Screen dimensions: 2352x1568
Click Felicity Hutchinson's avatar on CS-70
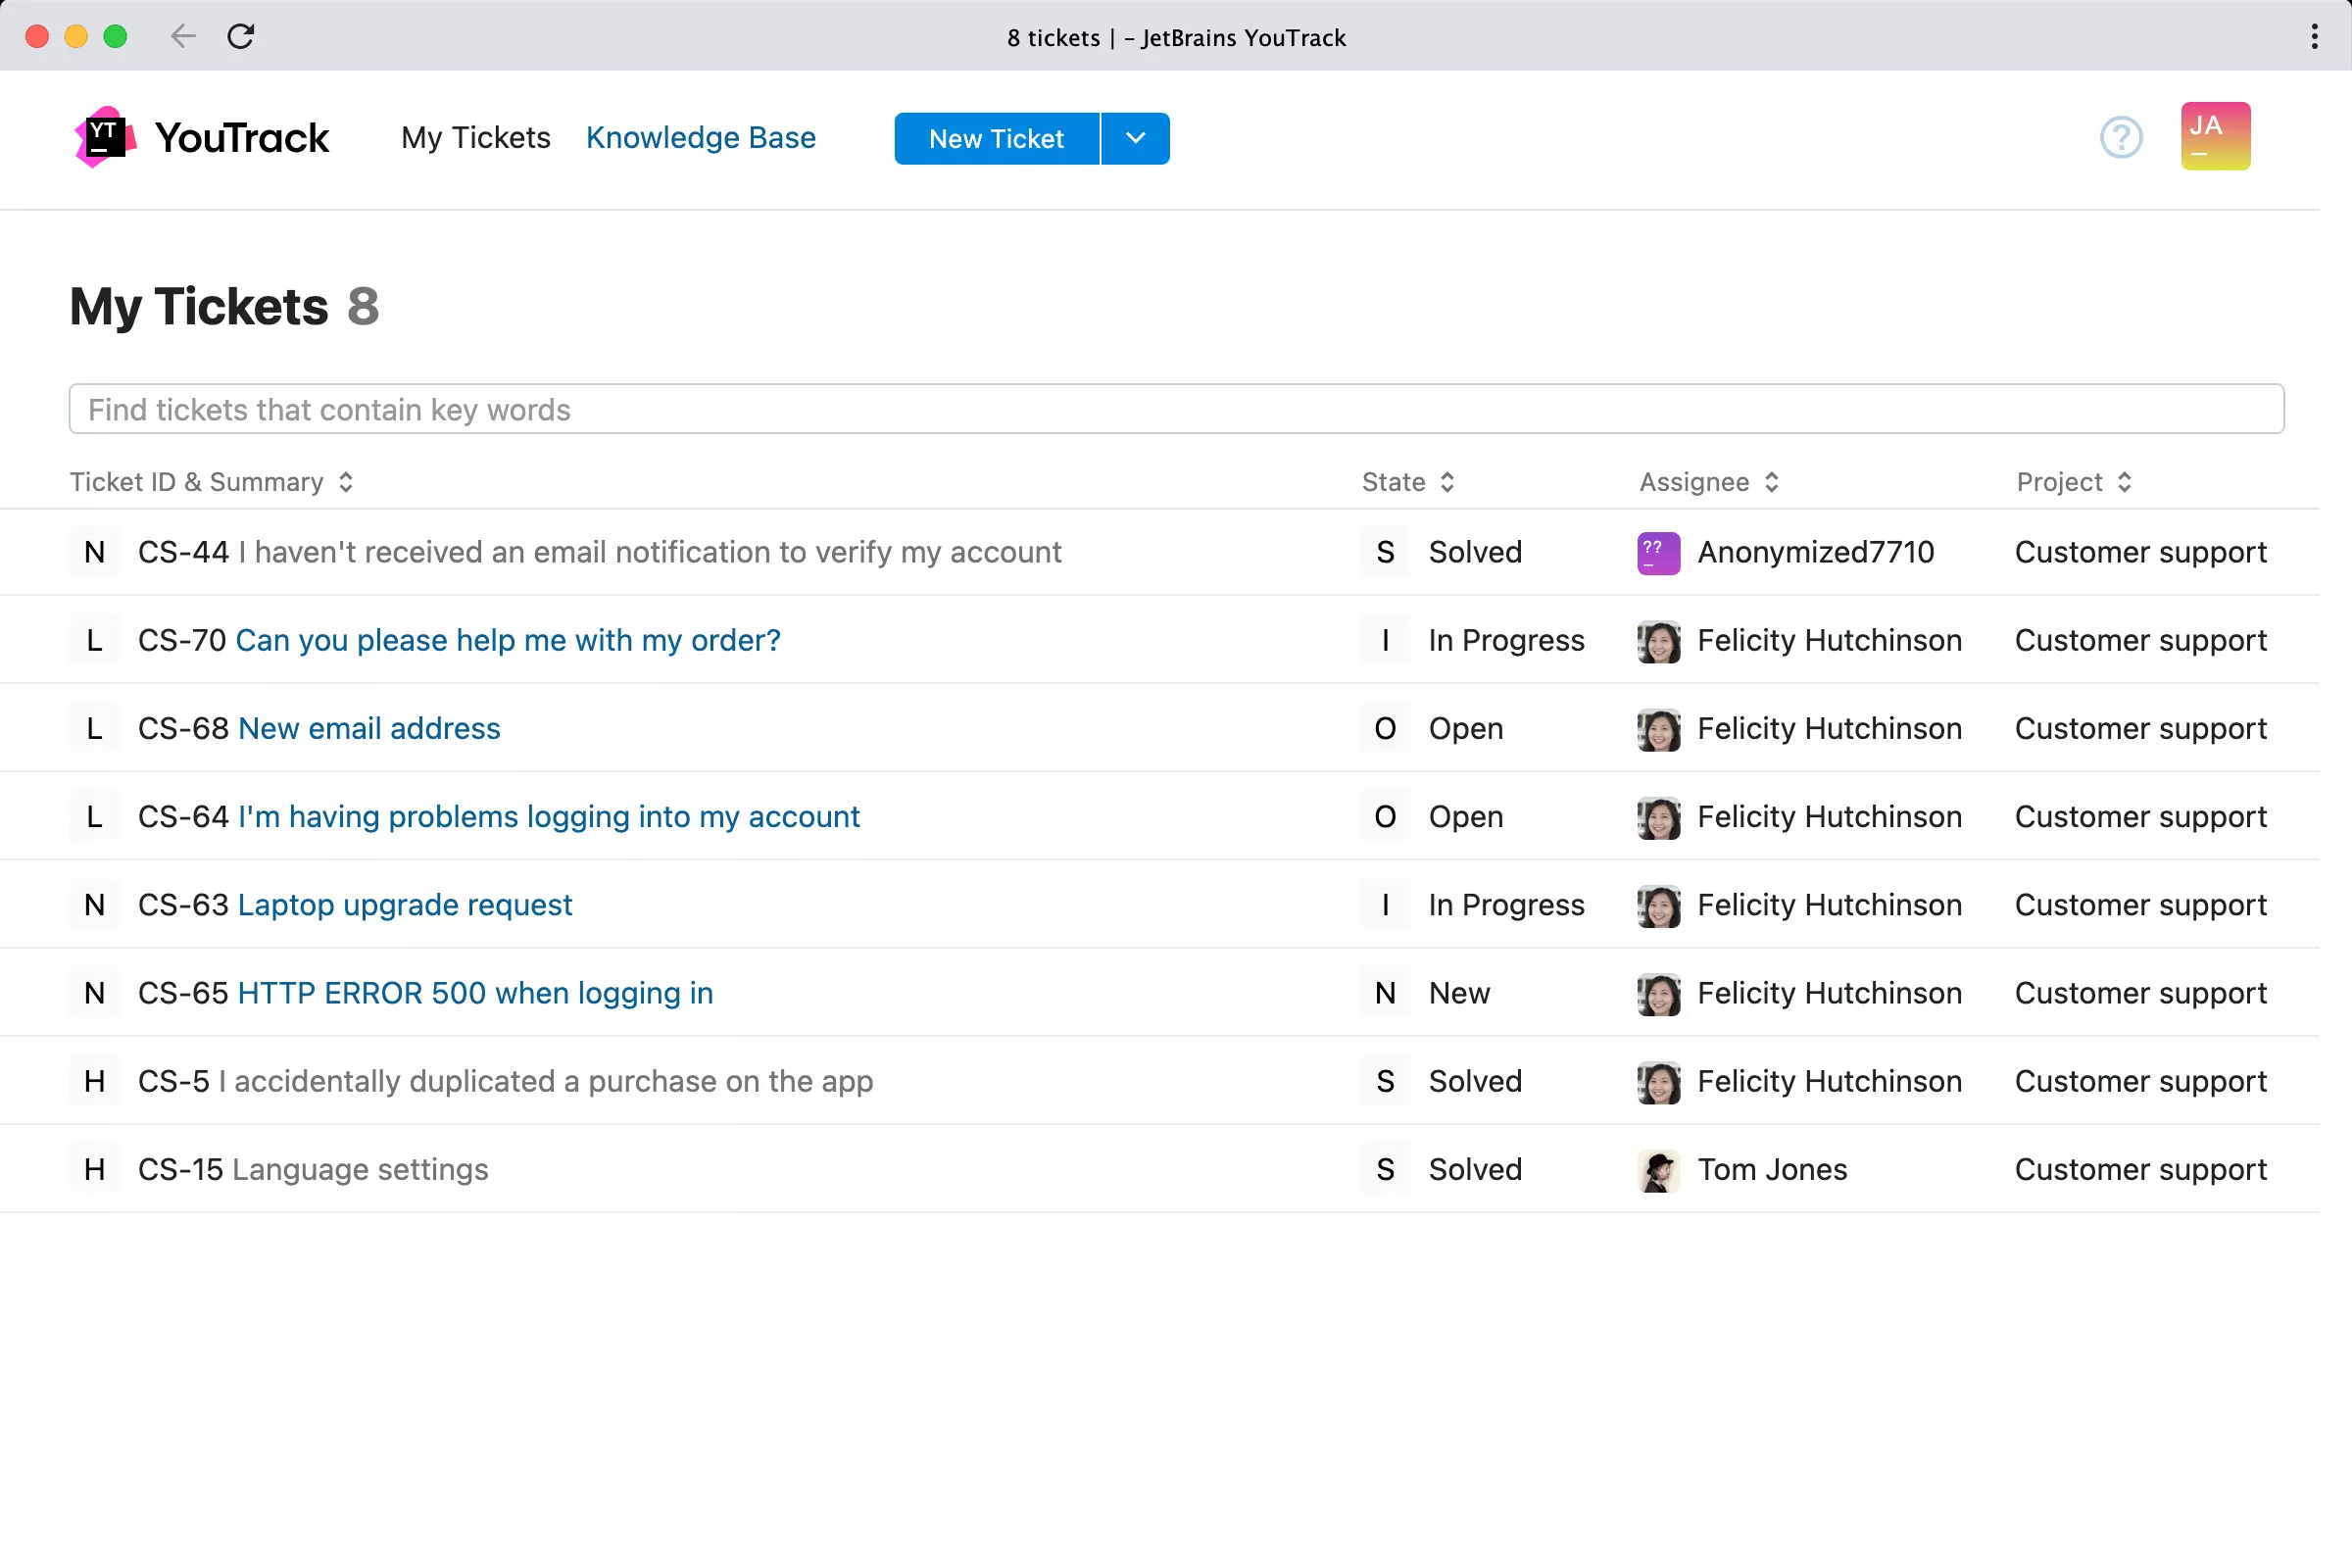(x=1657, y=640)
